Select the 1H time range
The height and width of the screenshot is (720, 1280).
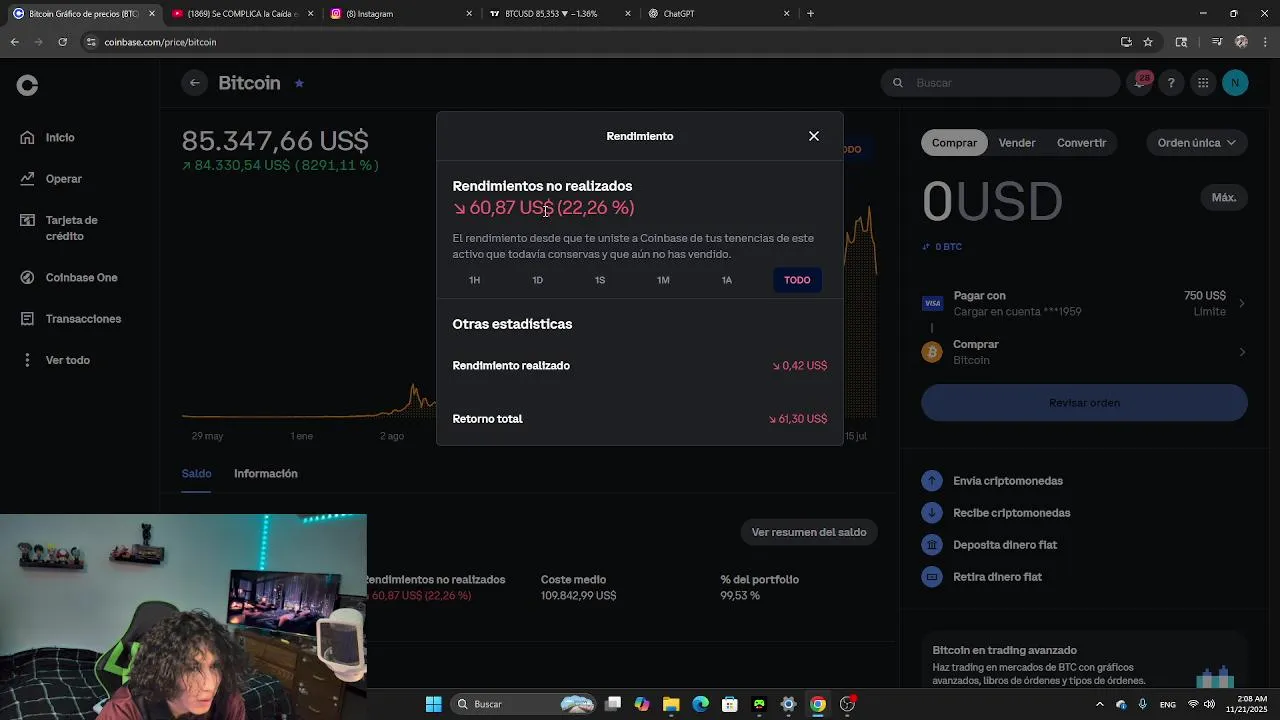coord(475,280)
